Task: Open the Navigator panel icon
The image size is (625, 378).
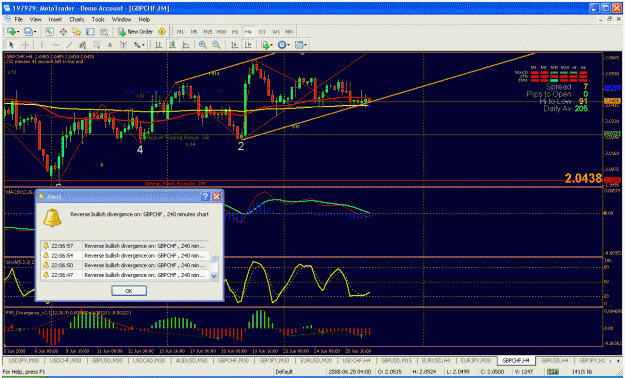Action: pyautogui.click(x=77, y=32)
